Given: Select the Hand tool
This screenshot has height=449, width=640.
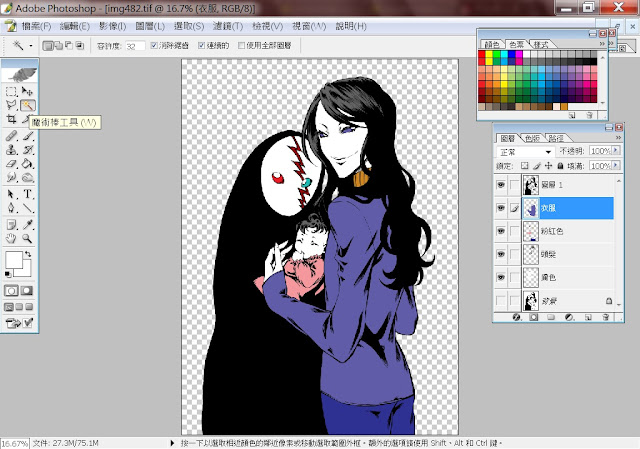Looking at the screenshot, I should point(11,238).
